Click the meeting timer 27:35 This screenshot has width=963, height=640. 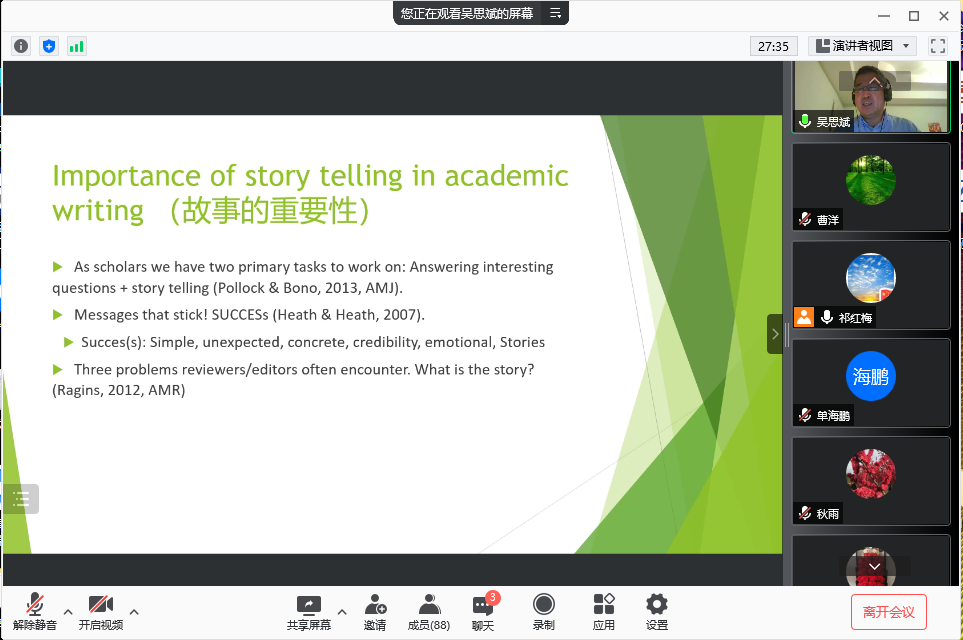click(x=773, y=46)
